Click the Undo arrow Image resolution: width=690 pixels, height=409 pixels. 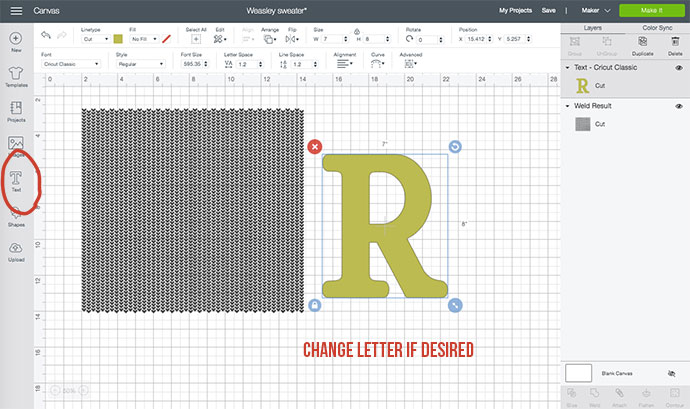(46, 35)
